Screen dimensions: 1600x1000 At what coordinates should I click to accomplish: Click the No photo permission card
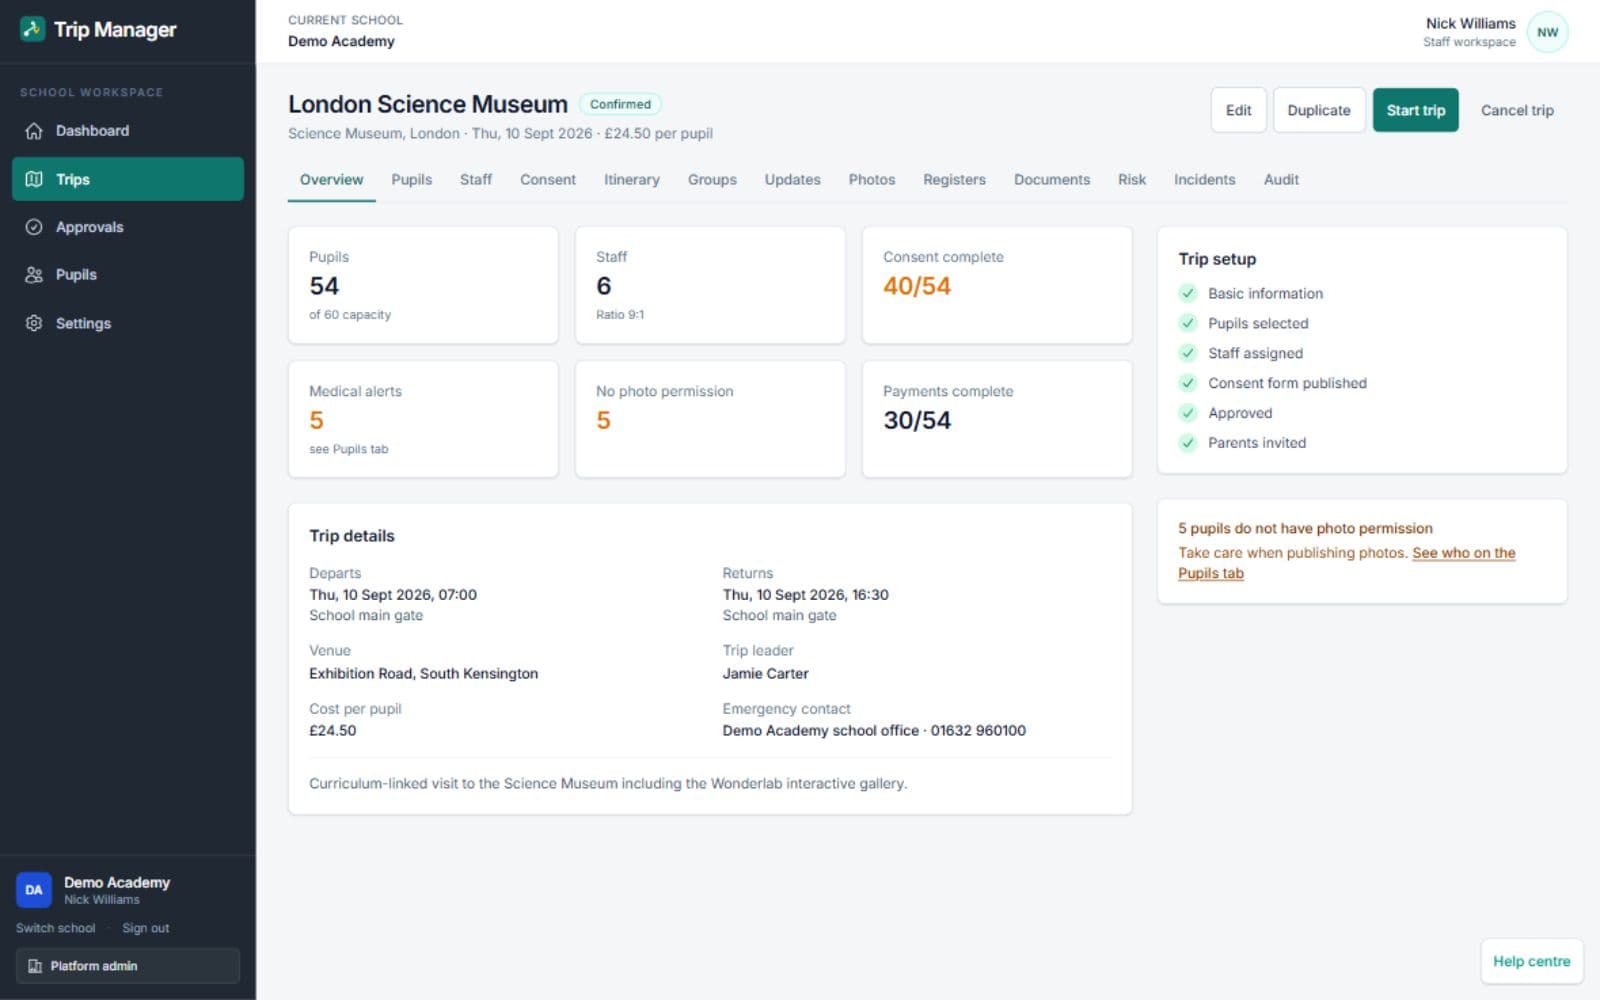click(x=710, y=419)
